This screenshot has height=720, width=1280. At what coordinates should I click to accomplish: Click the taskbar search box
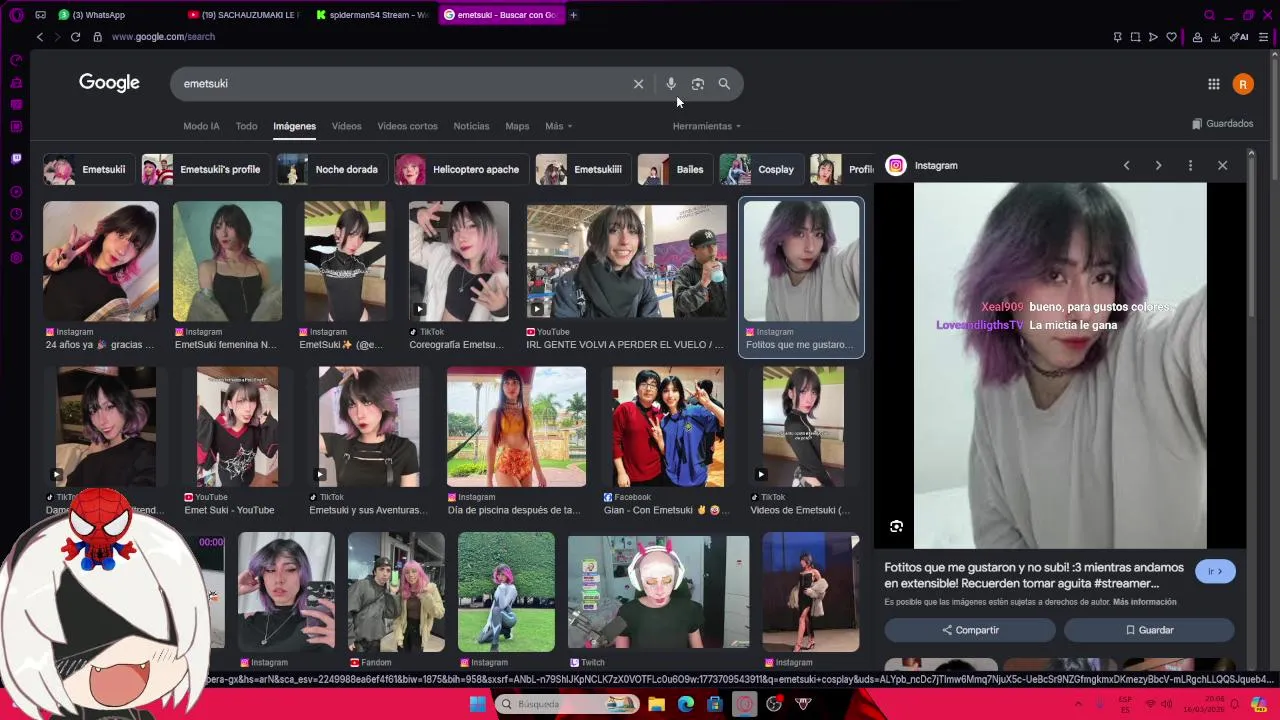coord(567,704)
